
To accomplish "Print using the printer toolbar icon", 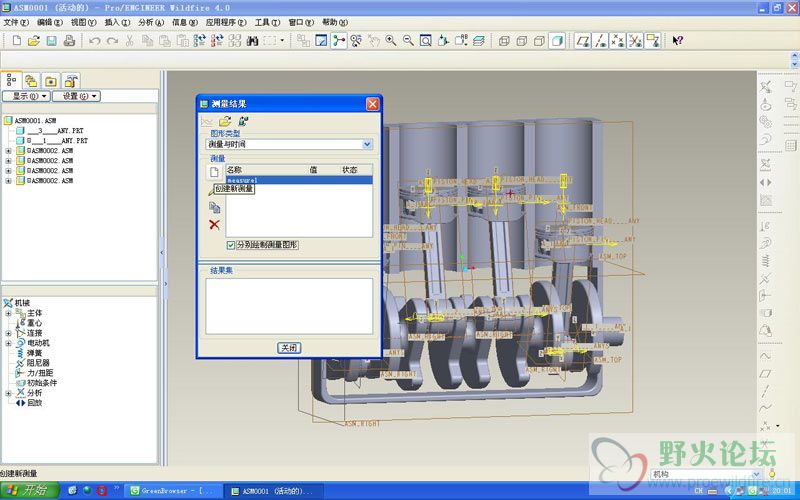I will 69,40.
